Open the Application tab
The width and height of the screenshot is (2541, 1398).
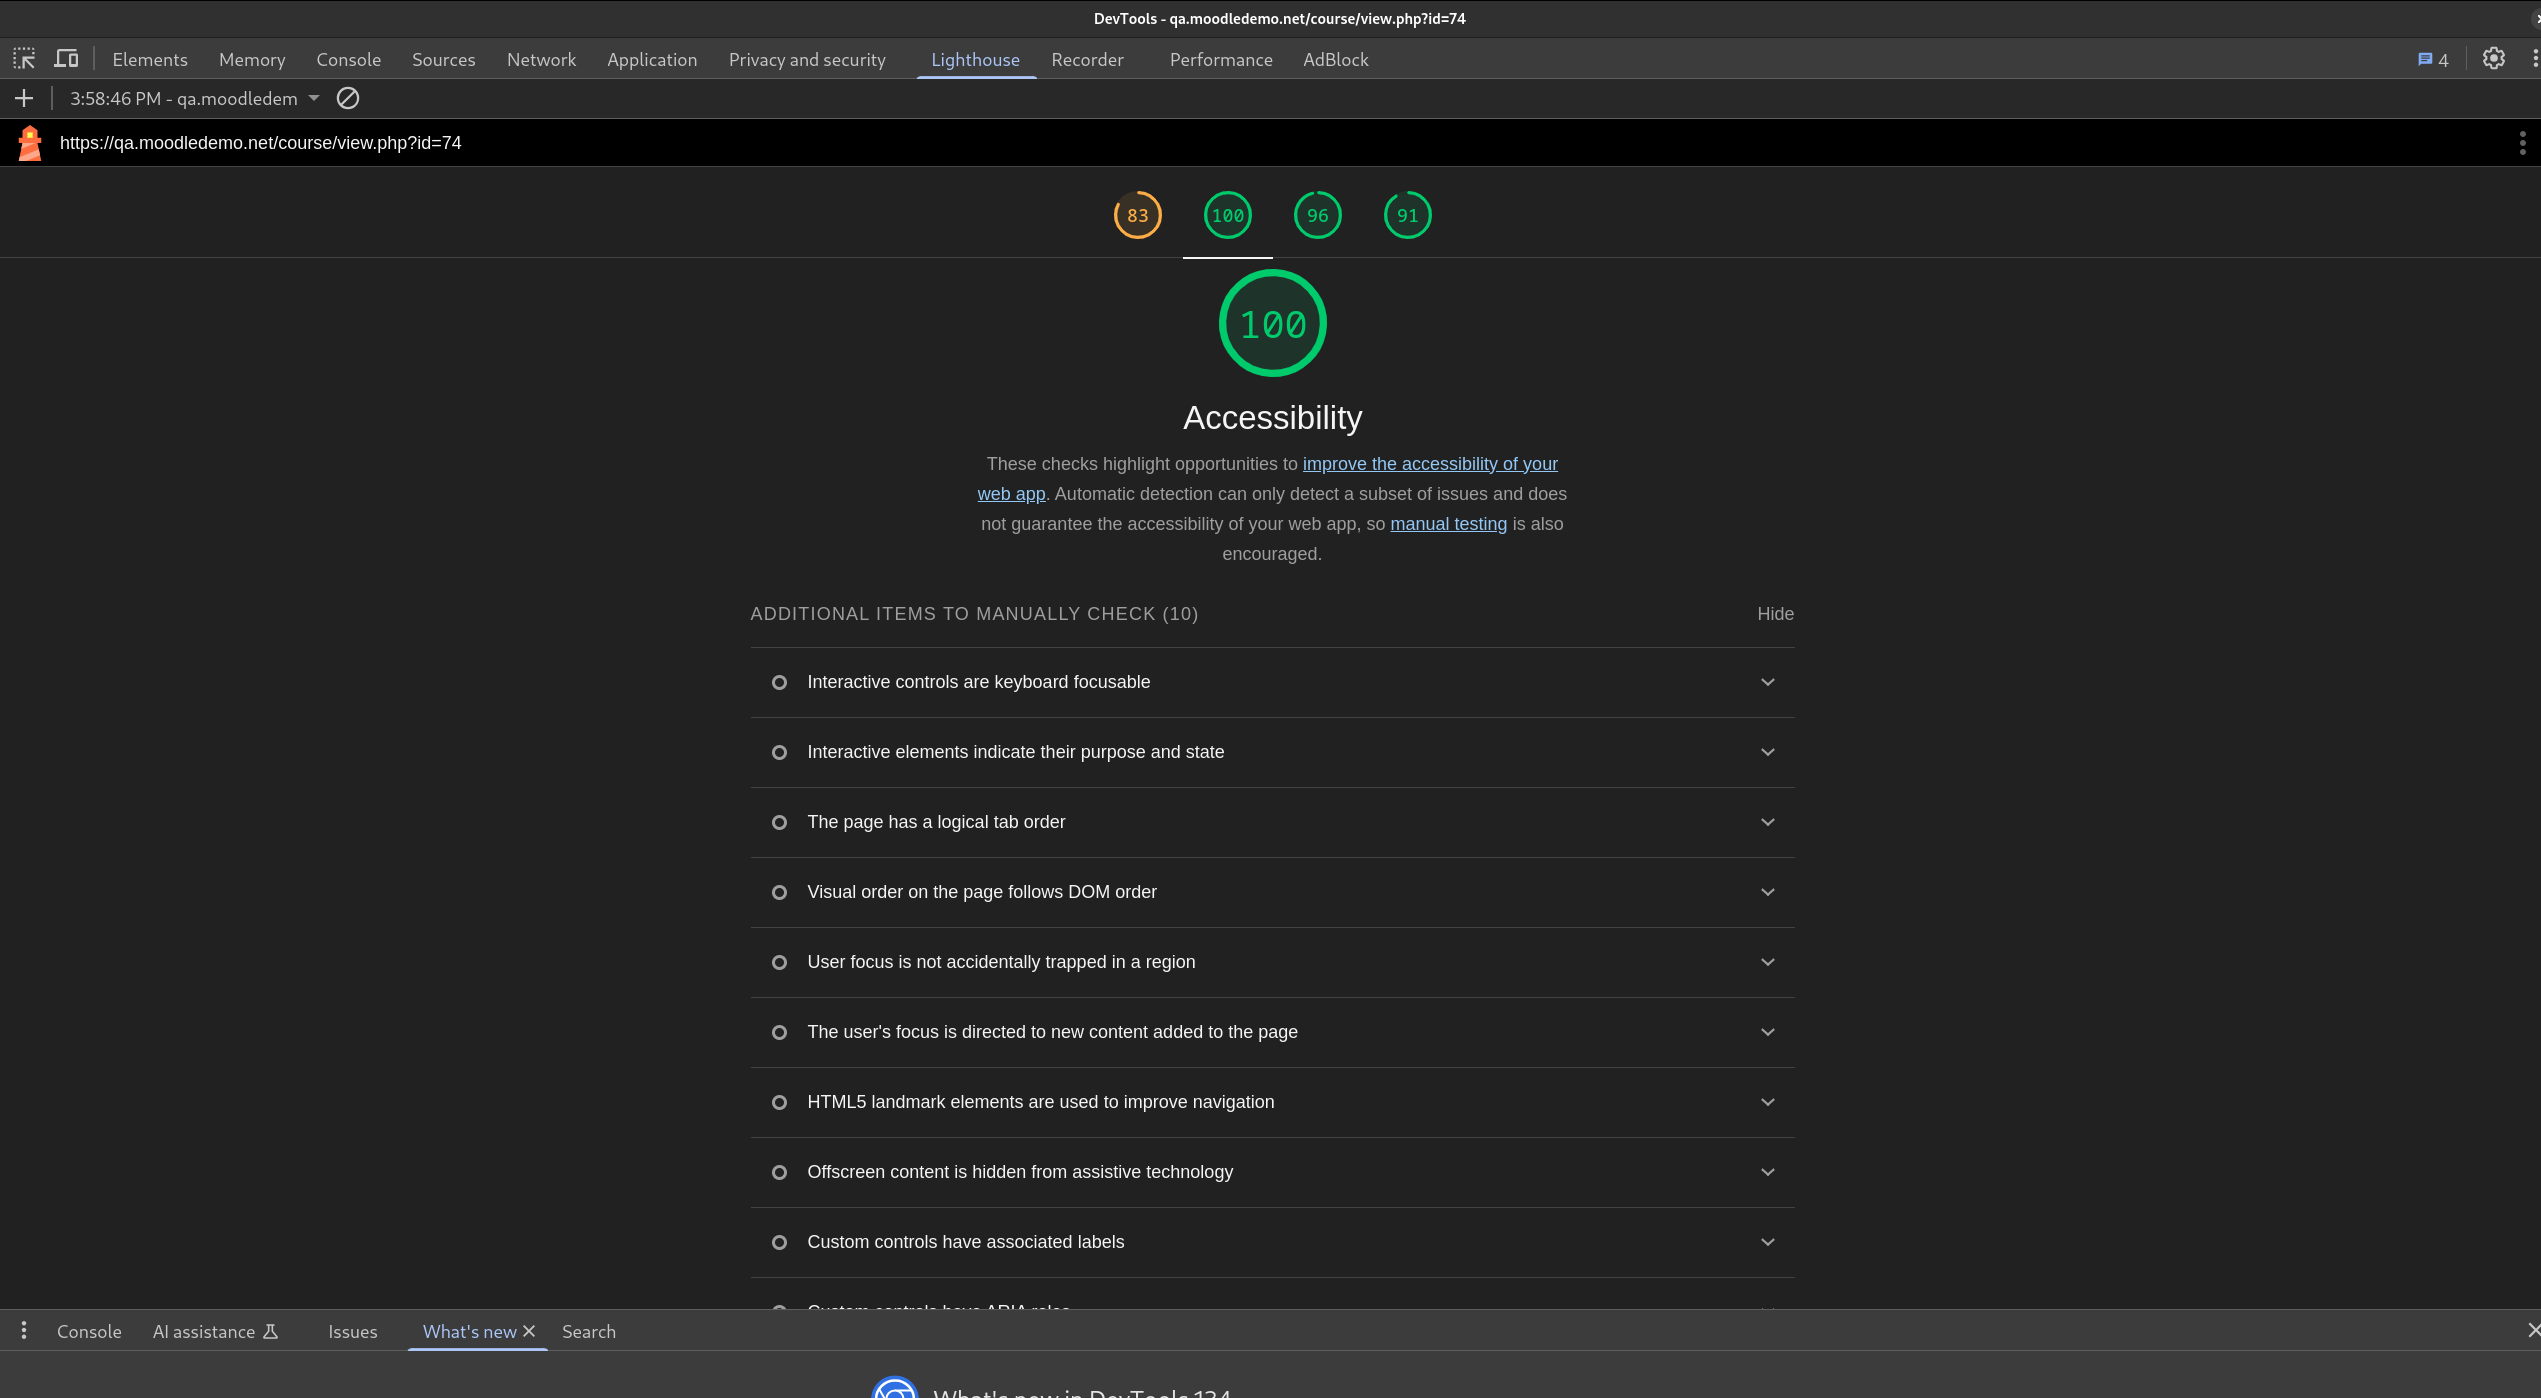click(652, 59)
